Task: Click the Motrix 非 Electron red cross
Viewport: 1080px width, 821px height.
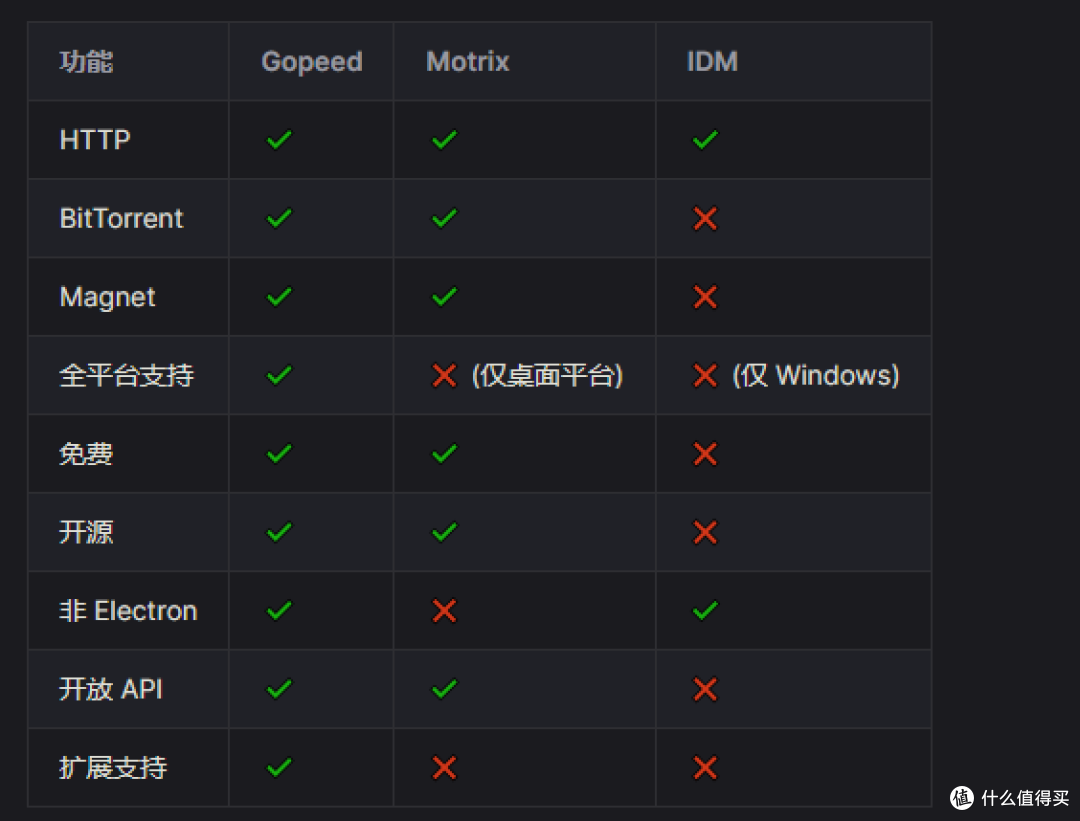Action: pos(444,610)
